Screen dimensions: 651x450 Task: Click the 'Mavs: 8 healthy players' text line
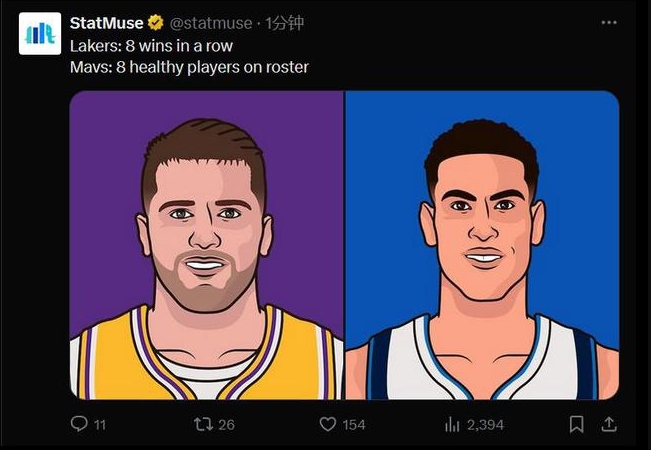(x=189, y=67)
